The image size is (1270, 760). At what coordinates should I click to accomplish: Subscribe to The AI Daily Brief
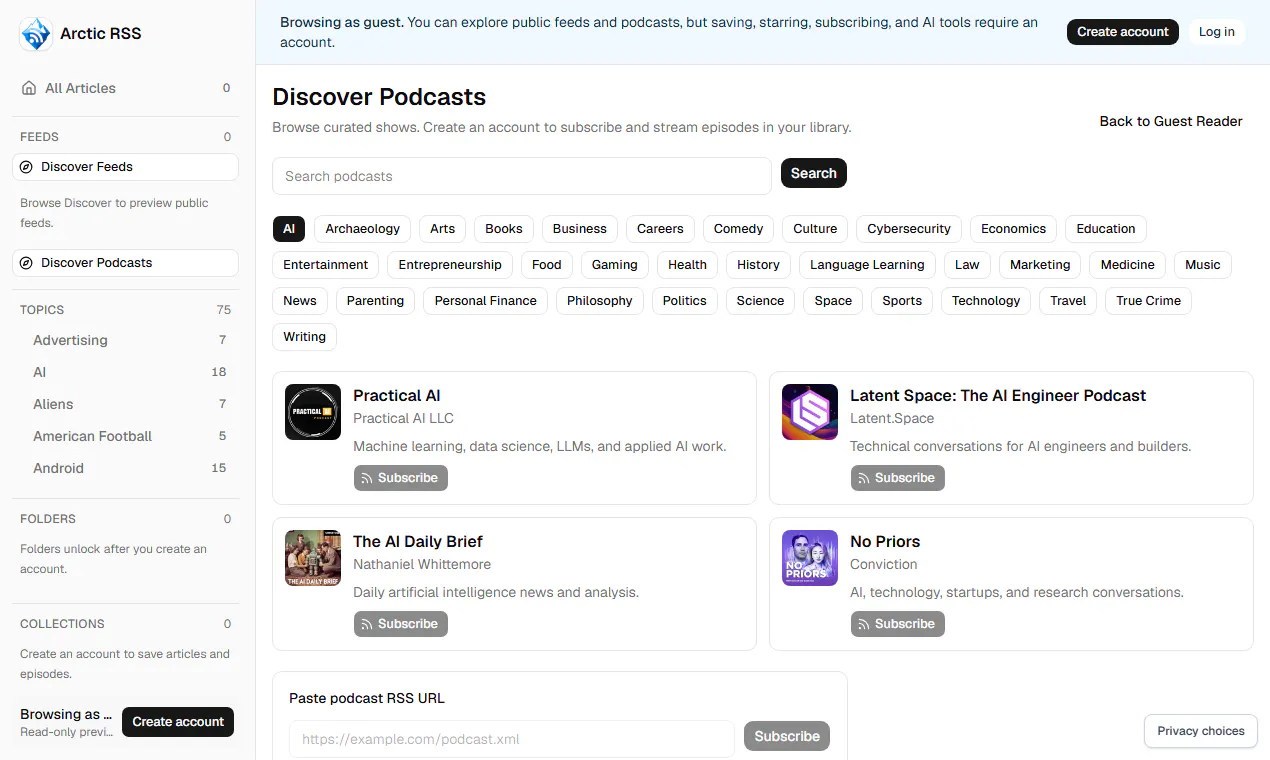[x=400, y=624]
